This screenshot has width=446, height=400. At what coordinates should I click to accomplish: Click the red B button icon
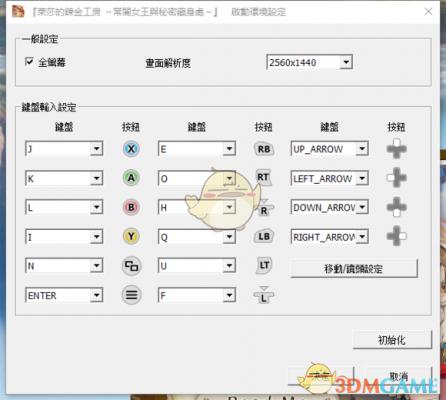[x=131, y=207]
